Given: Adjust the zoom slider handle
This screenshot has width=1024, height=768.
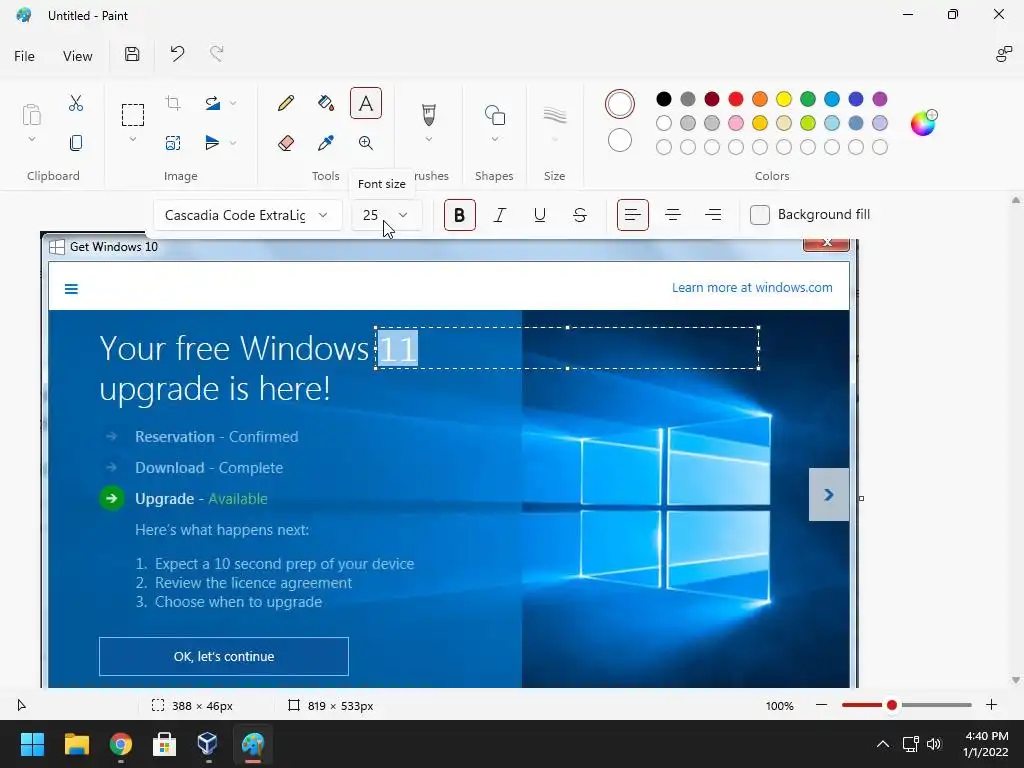Looking at the screenshot, I should point(891,705).
